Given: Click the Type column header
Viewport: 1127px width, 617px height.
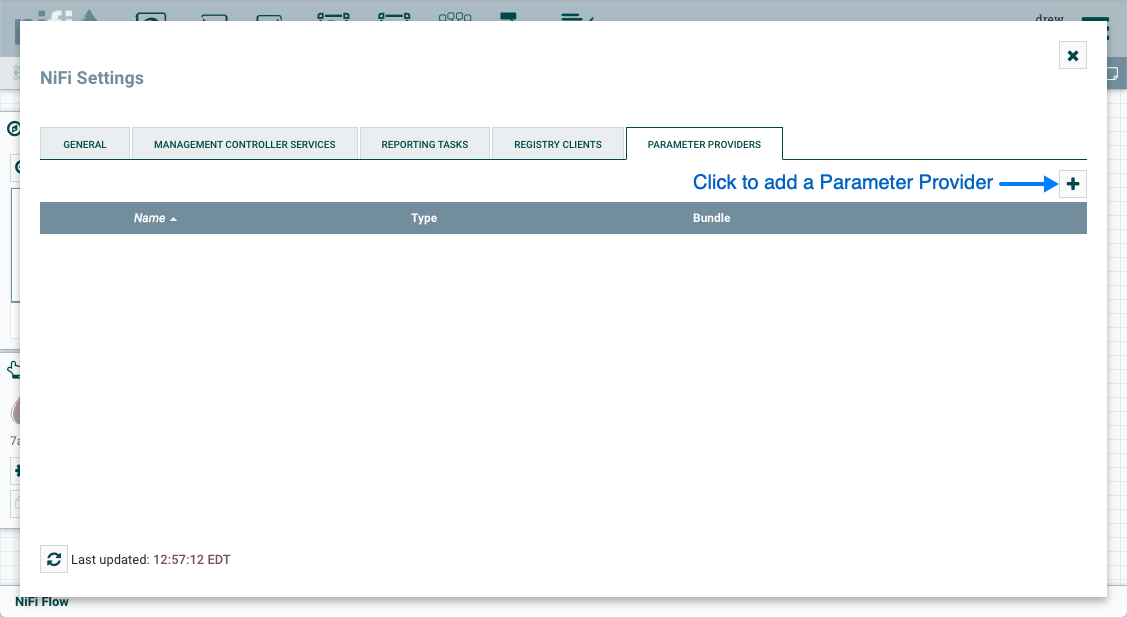Looking at the screenshot, I should coord(424,218).
